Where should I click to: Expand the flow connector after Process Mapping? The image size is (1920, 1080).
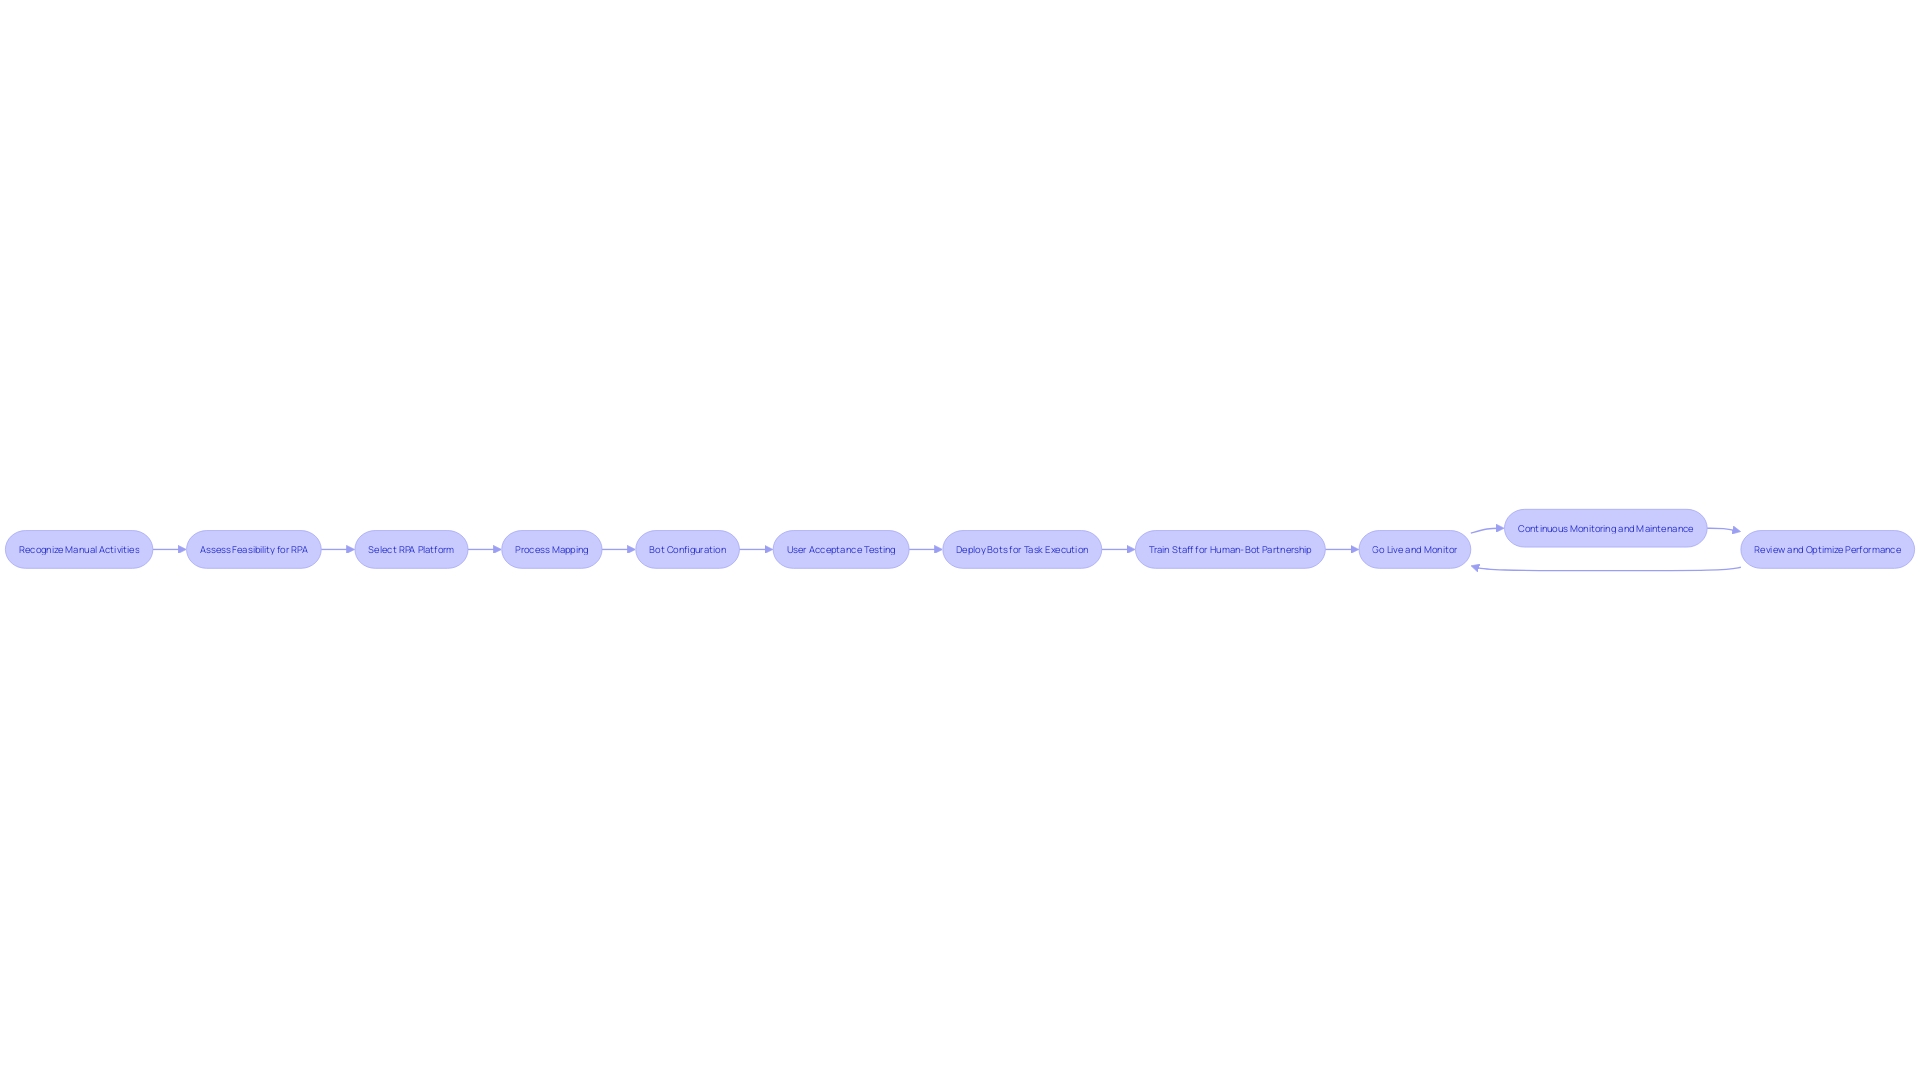[616, 549]
